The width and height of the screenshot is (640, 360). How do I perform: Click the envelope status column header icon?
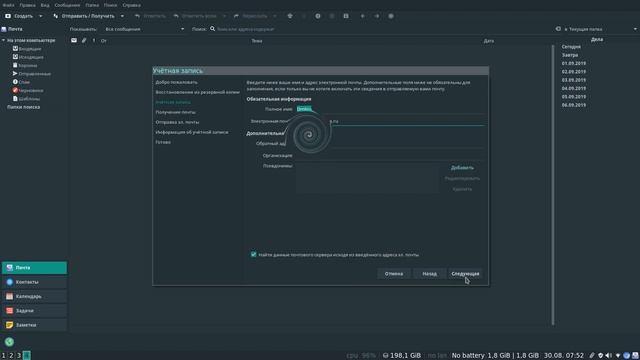coord(74,40)
